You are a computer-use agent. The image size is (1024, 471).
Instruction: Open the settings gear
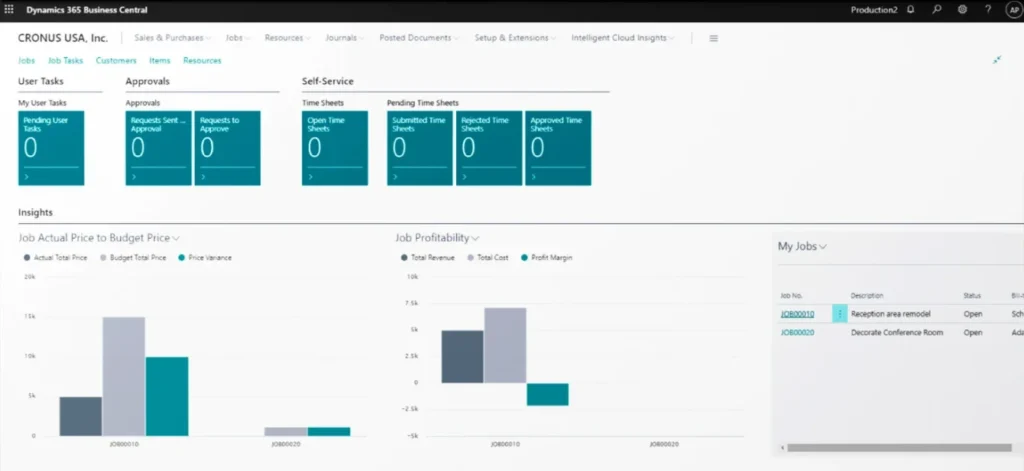pyautogui.click(x=963, y=10)
